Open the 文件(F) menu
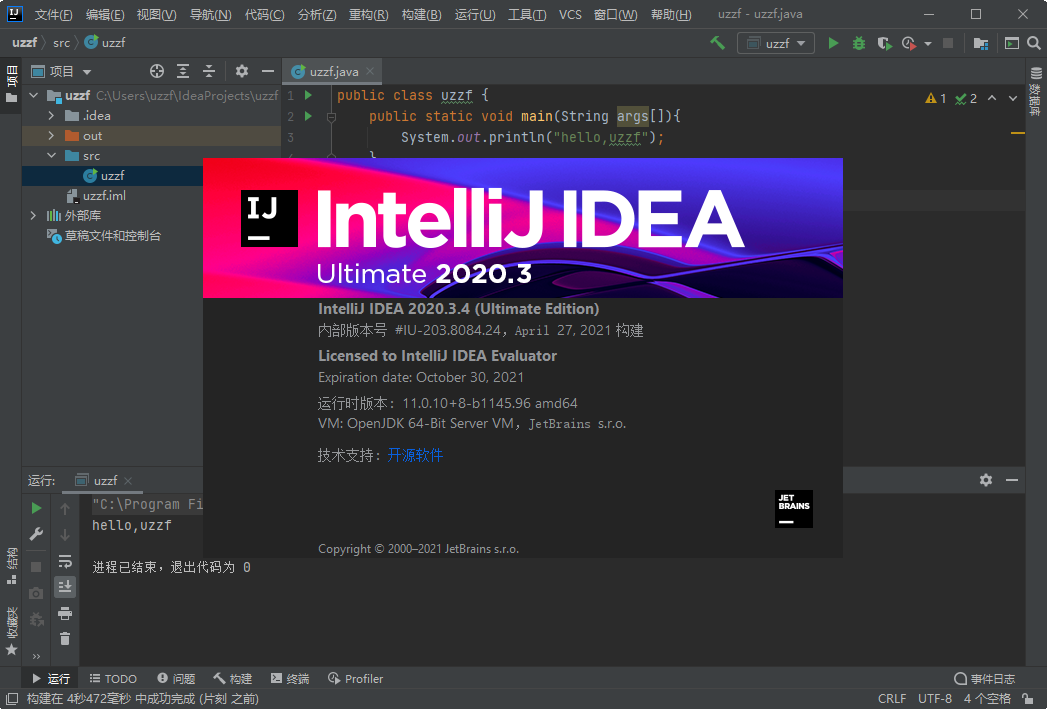Screen dimensions: 1047x709 pyautogui.click(x=53, y=15)
